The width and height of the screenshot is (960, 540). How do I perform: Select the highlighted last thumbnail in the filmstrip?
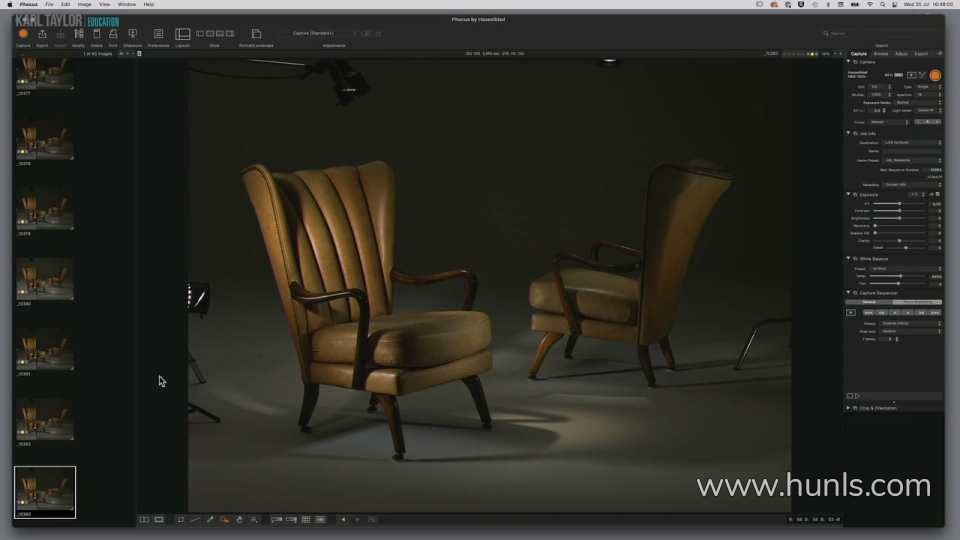tap(45, 490)
